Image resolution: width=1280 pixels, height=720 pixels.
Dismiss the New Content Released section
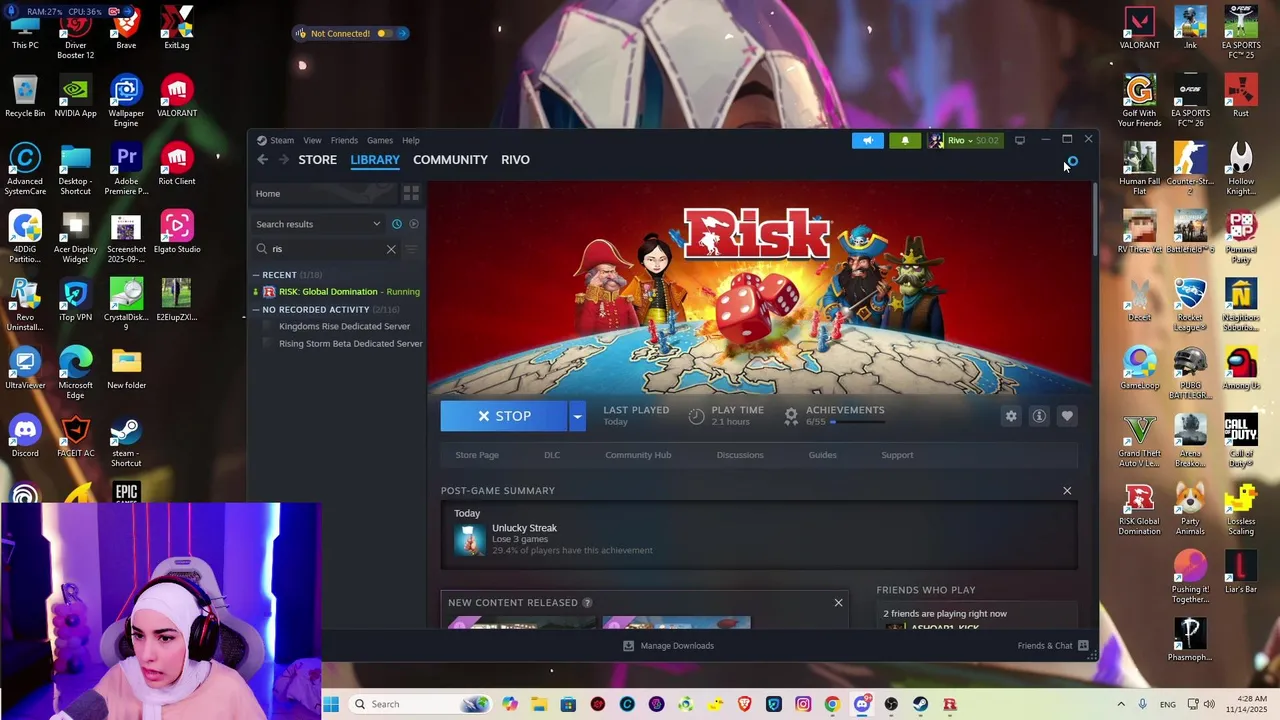(838, 602)
